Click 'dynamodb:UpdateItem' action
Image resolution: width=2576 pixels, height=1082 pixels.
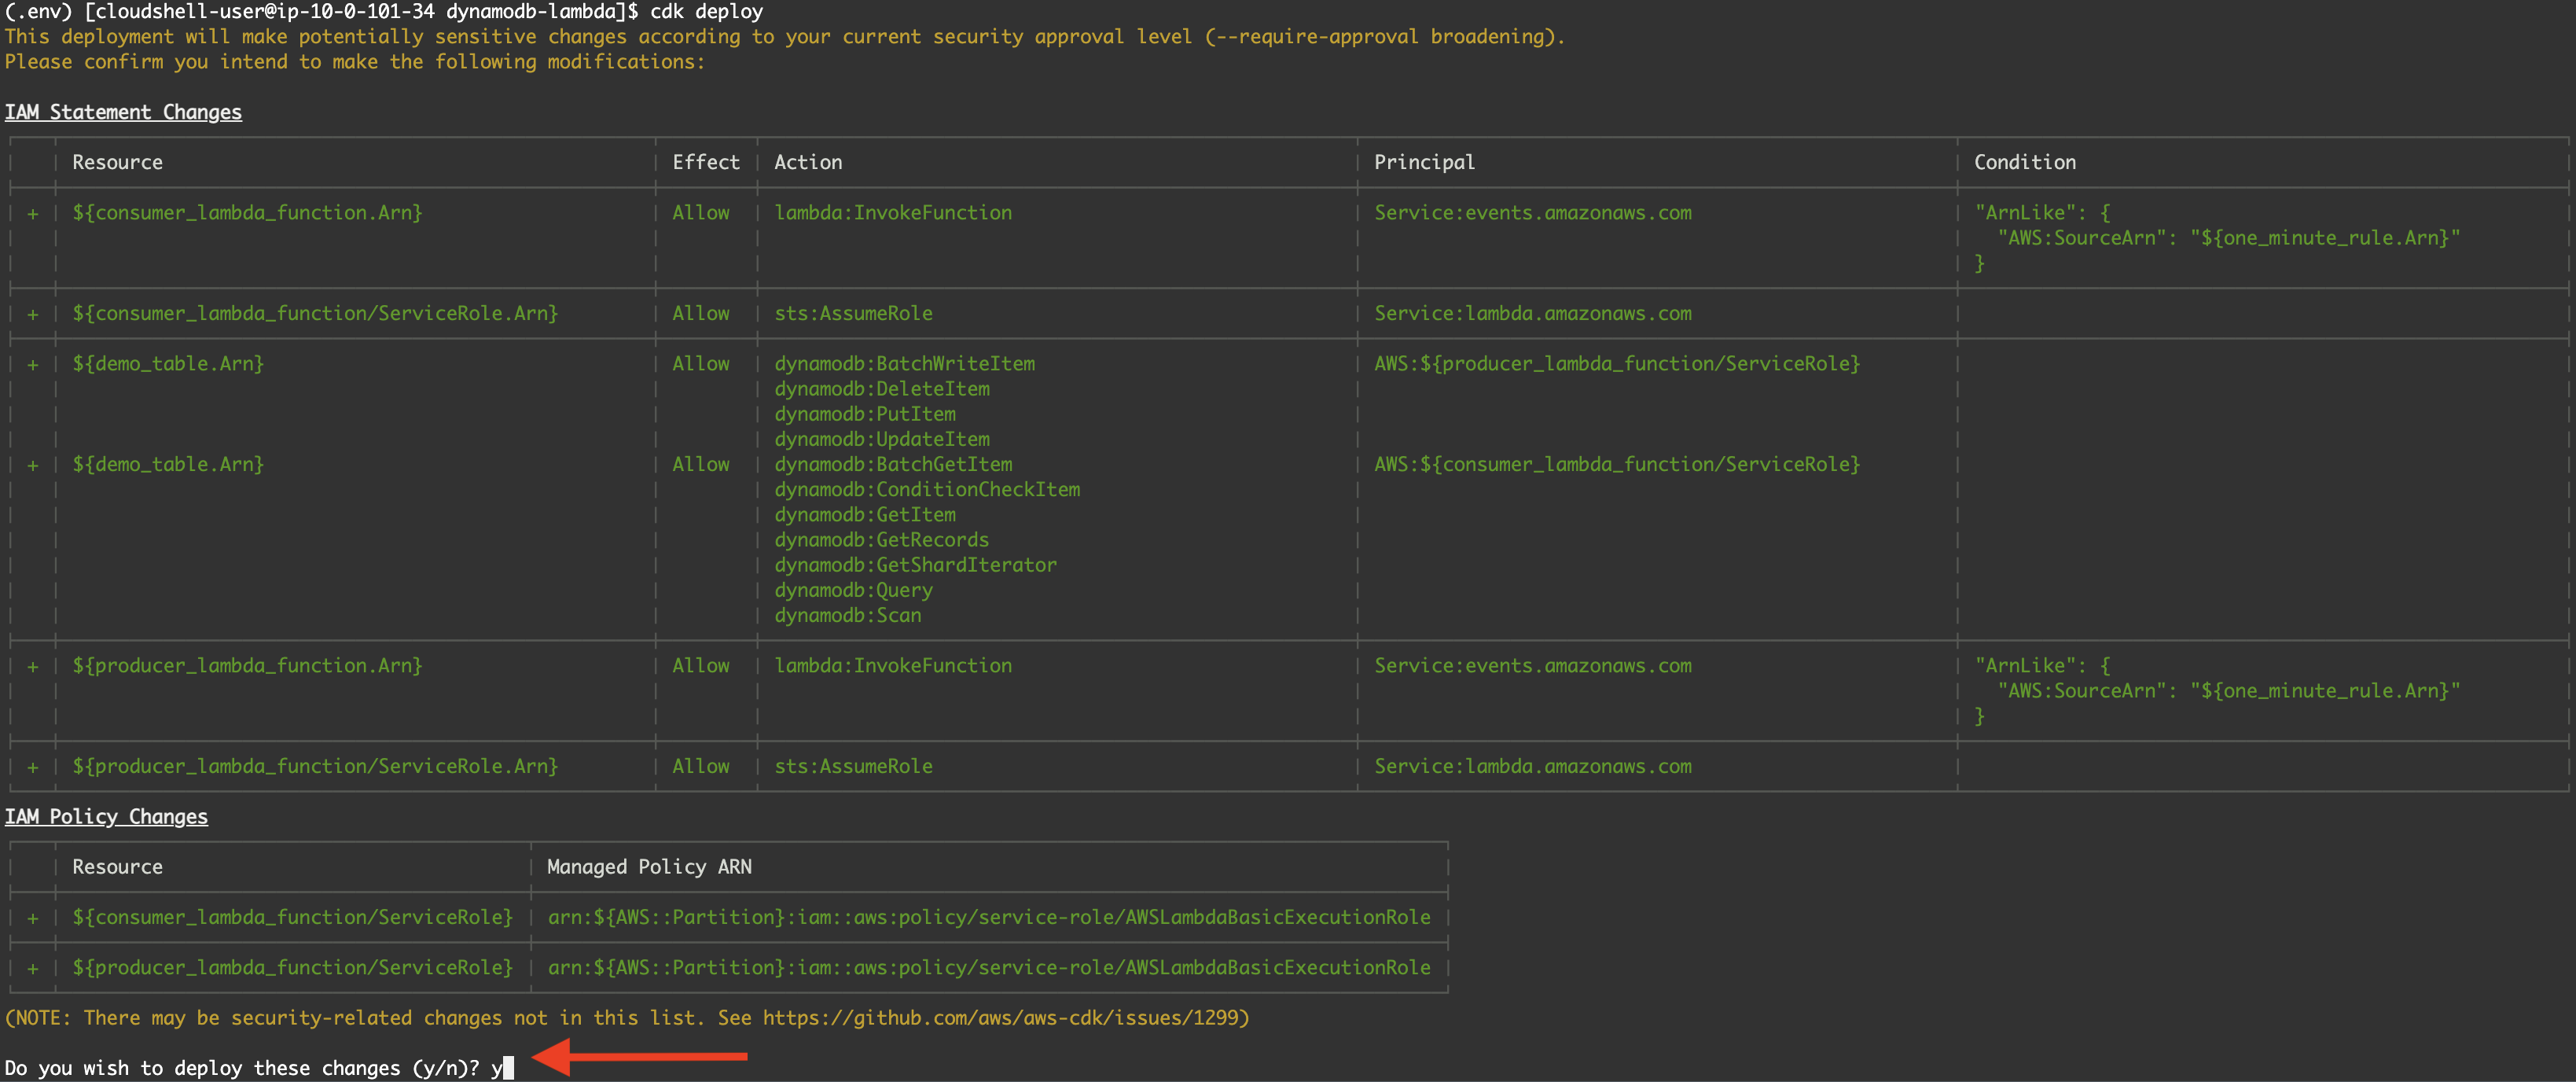point(881,439)
